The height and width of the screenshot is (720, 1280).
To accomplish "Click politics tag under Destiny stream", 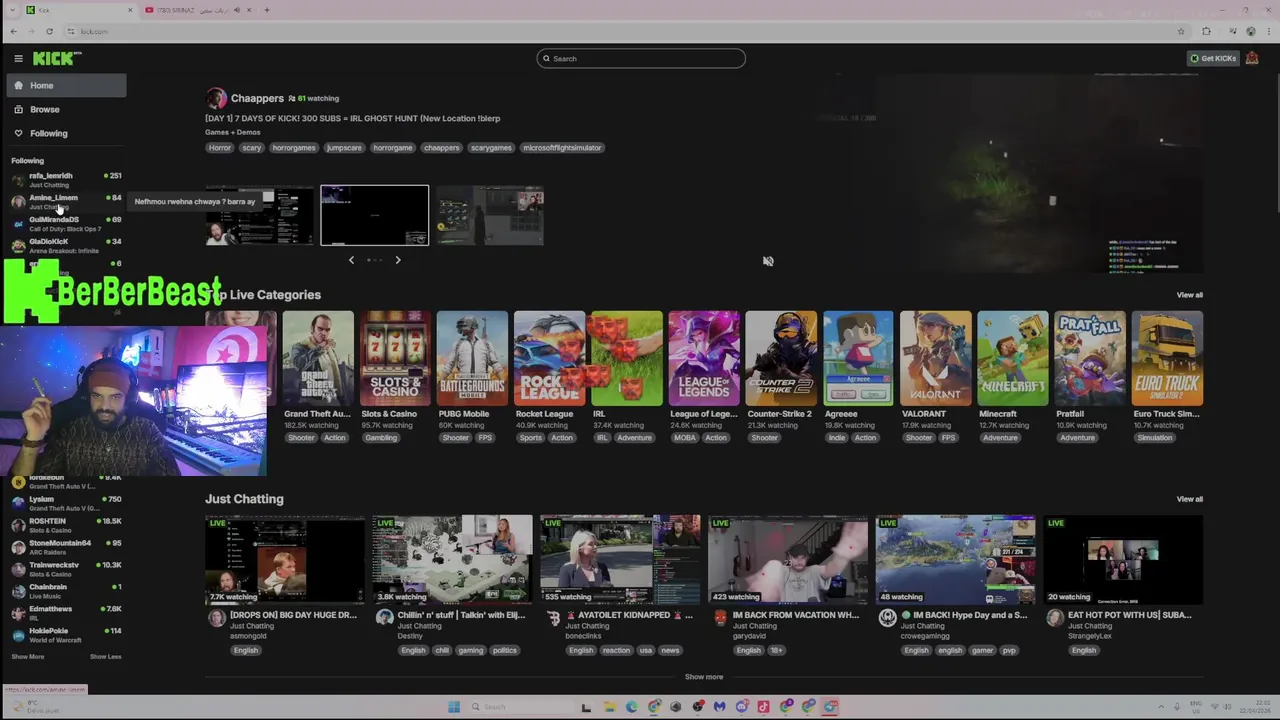I will (505, 651).
